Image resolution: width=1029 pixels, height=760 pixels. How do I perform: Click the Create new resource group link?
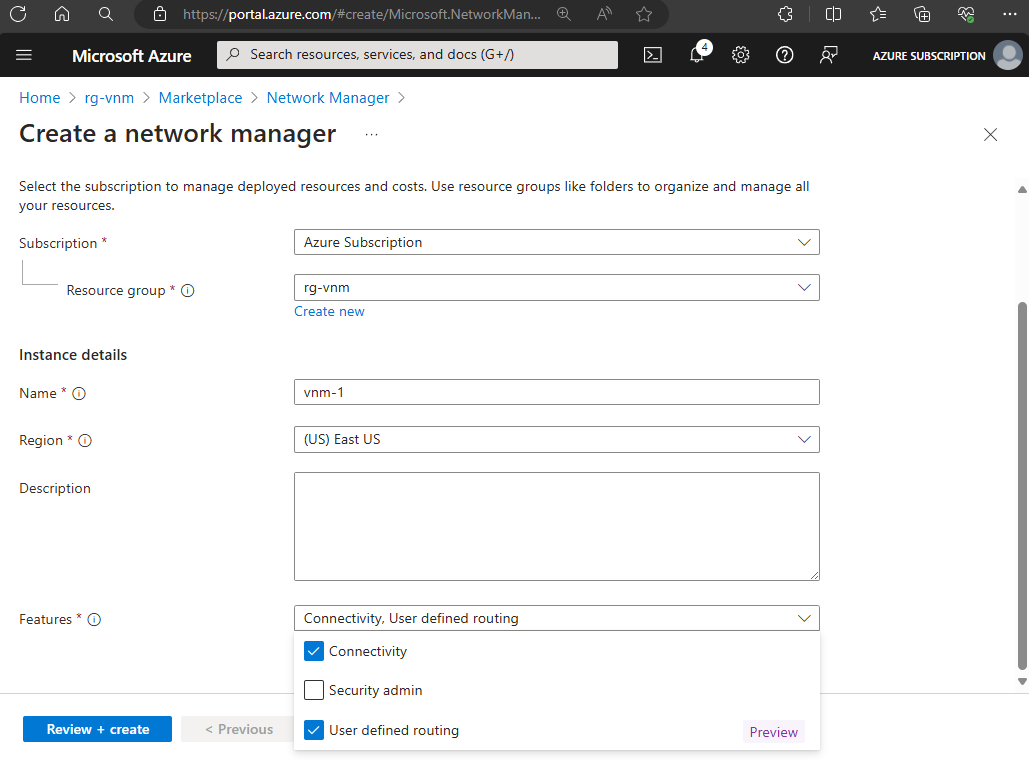(329, 311)
